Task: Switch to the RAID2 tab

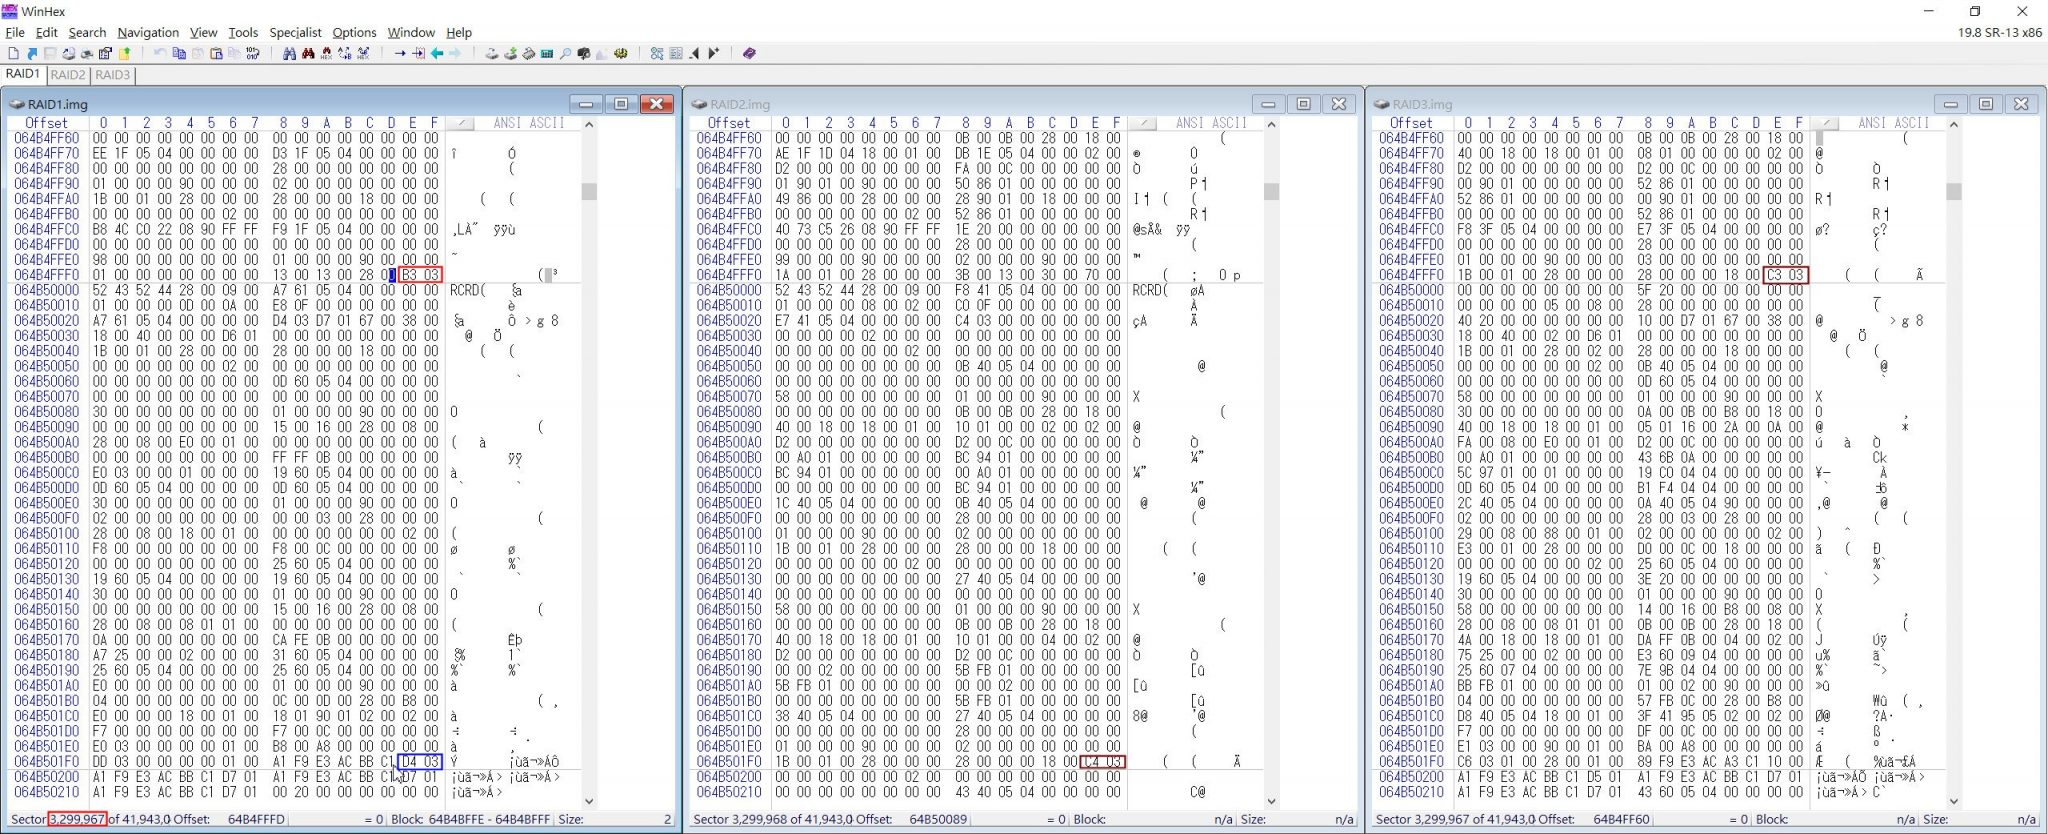Action: [x=68, y=75]
